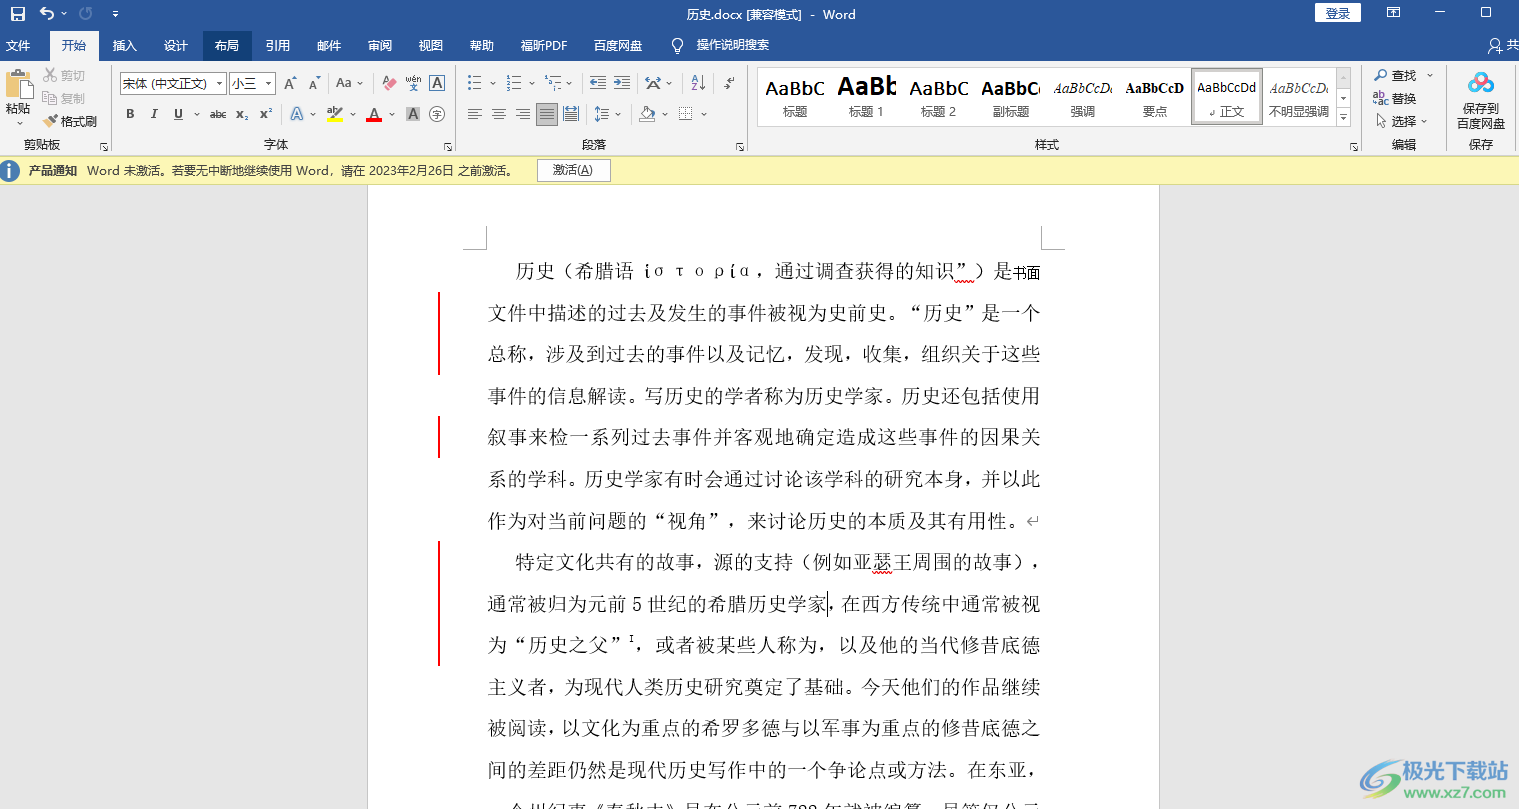
Task: Toggle Underline formatting
Action: click(178, 114)
